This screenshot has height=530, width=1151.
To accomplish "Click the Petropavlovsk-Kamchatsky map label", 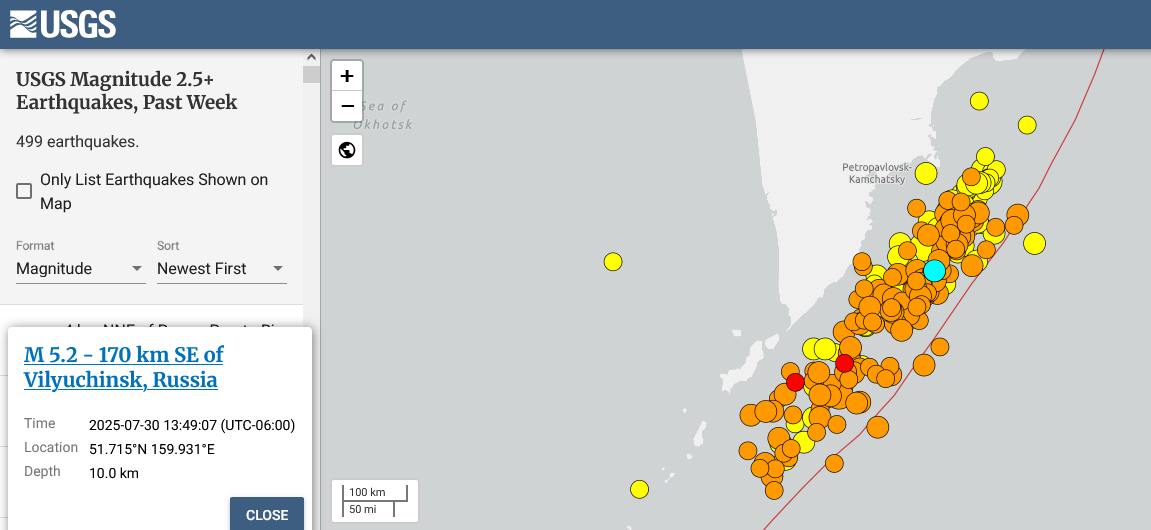I will pos(877,172).
